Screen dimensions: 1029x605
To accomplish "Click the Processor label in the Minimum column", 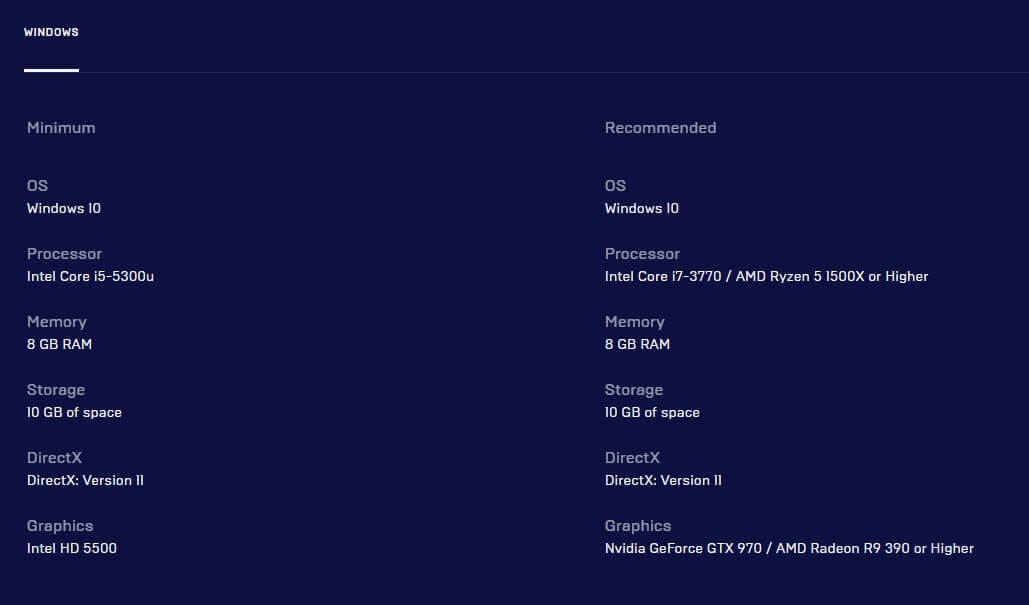I will [x=64, y=254].
